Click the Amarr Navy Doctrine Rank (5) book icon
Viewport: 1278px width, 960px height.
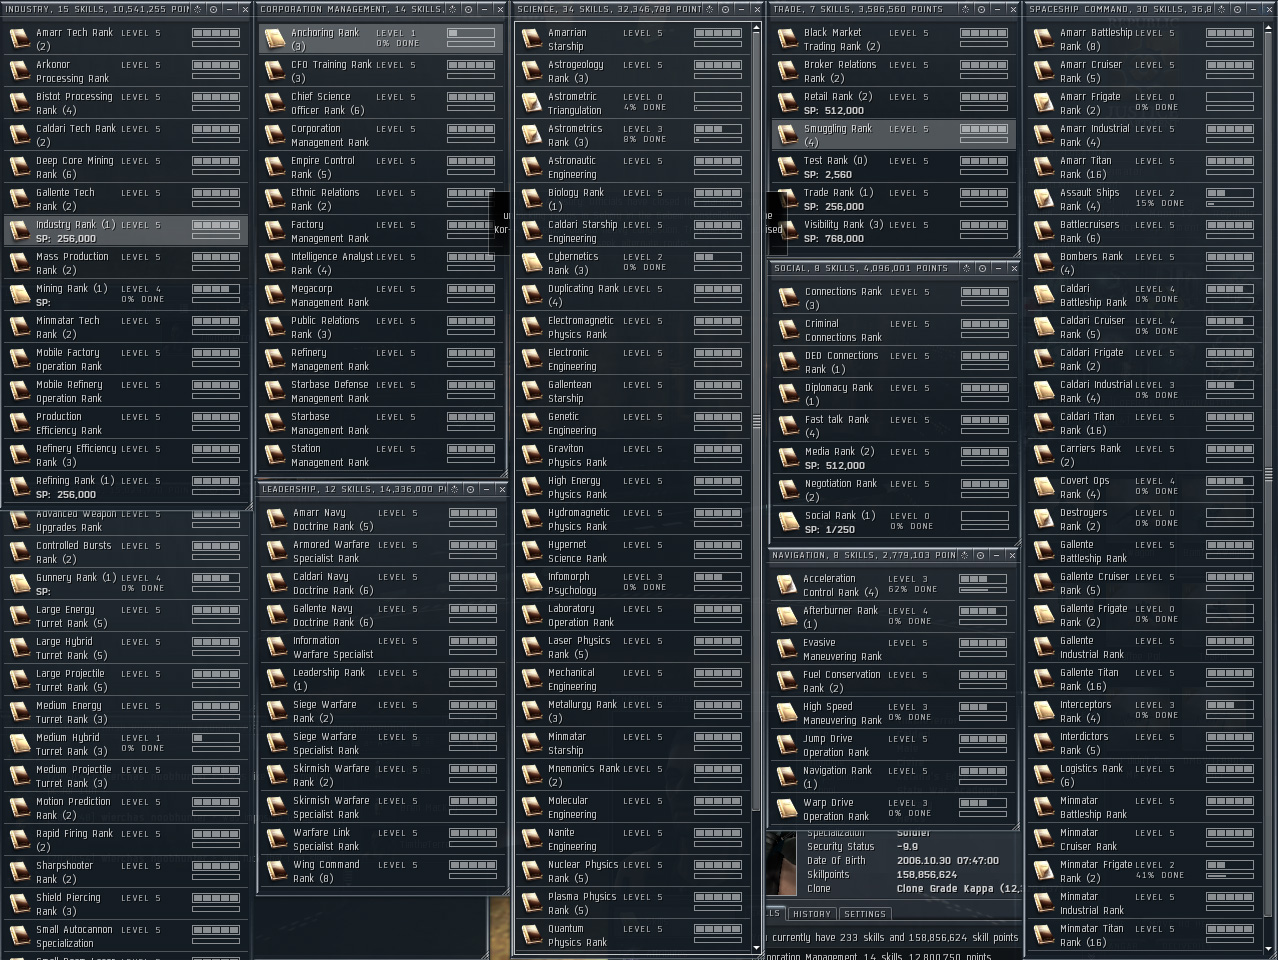[x=277, y=519]
